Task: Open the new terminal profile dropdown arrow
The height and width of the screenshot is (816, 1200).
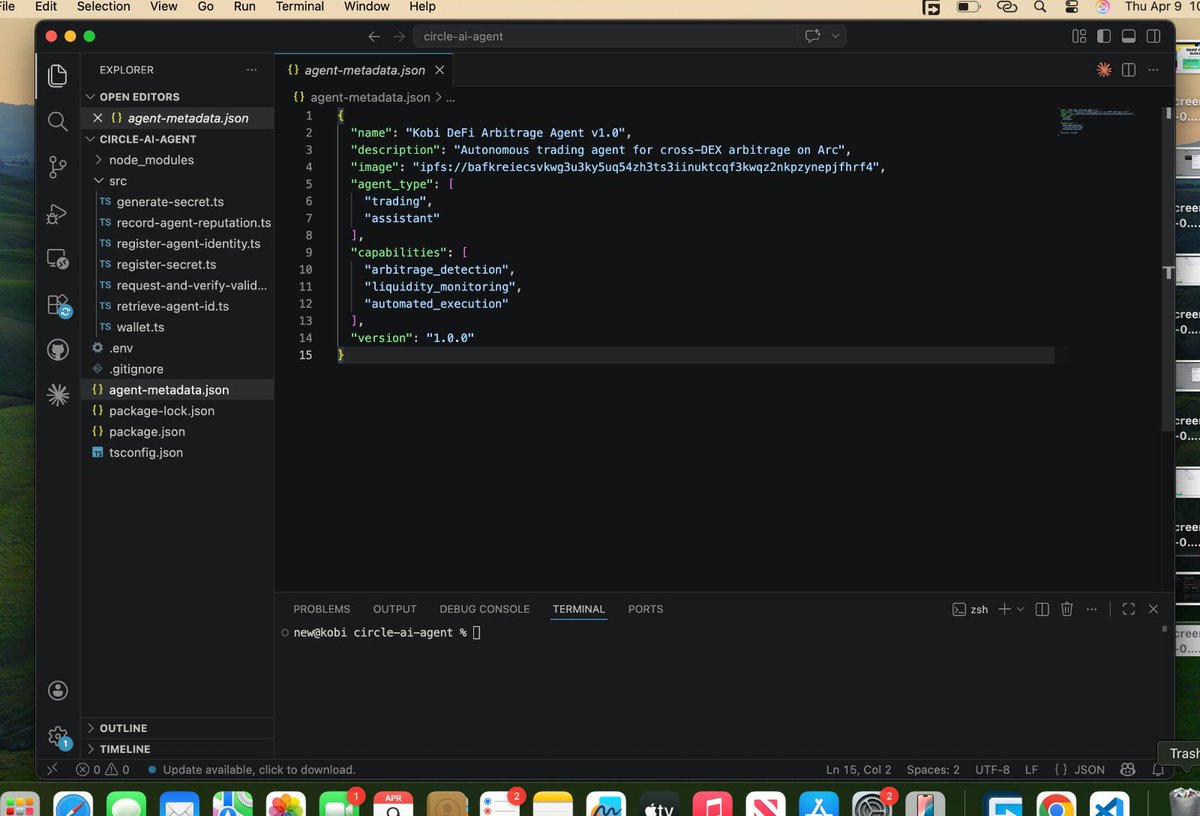Action: [x=1020, y=609]
